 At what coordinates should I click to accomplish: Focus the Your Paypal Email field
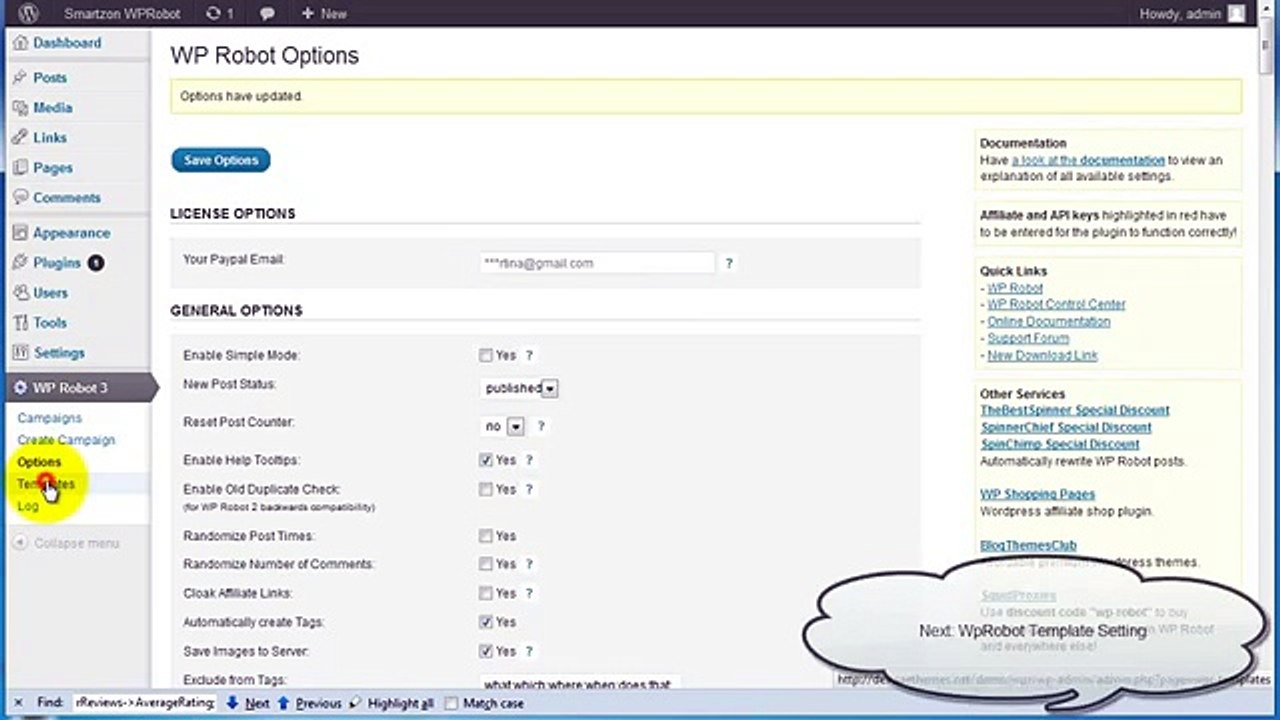[x=598, y=263]
